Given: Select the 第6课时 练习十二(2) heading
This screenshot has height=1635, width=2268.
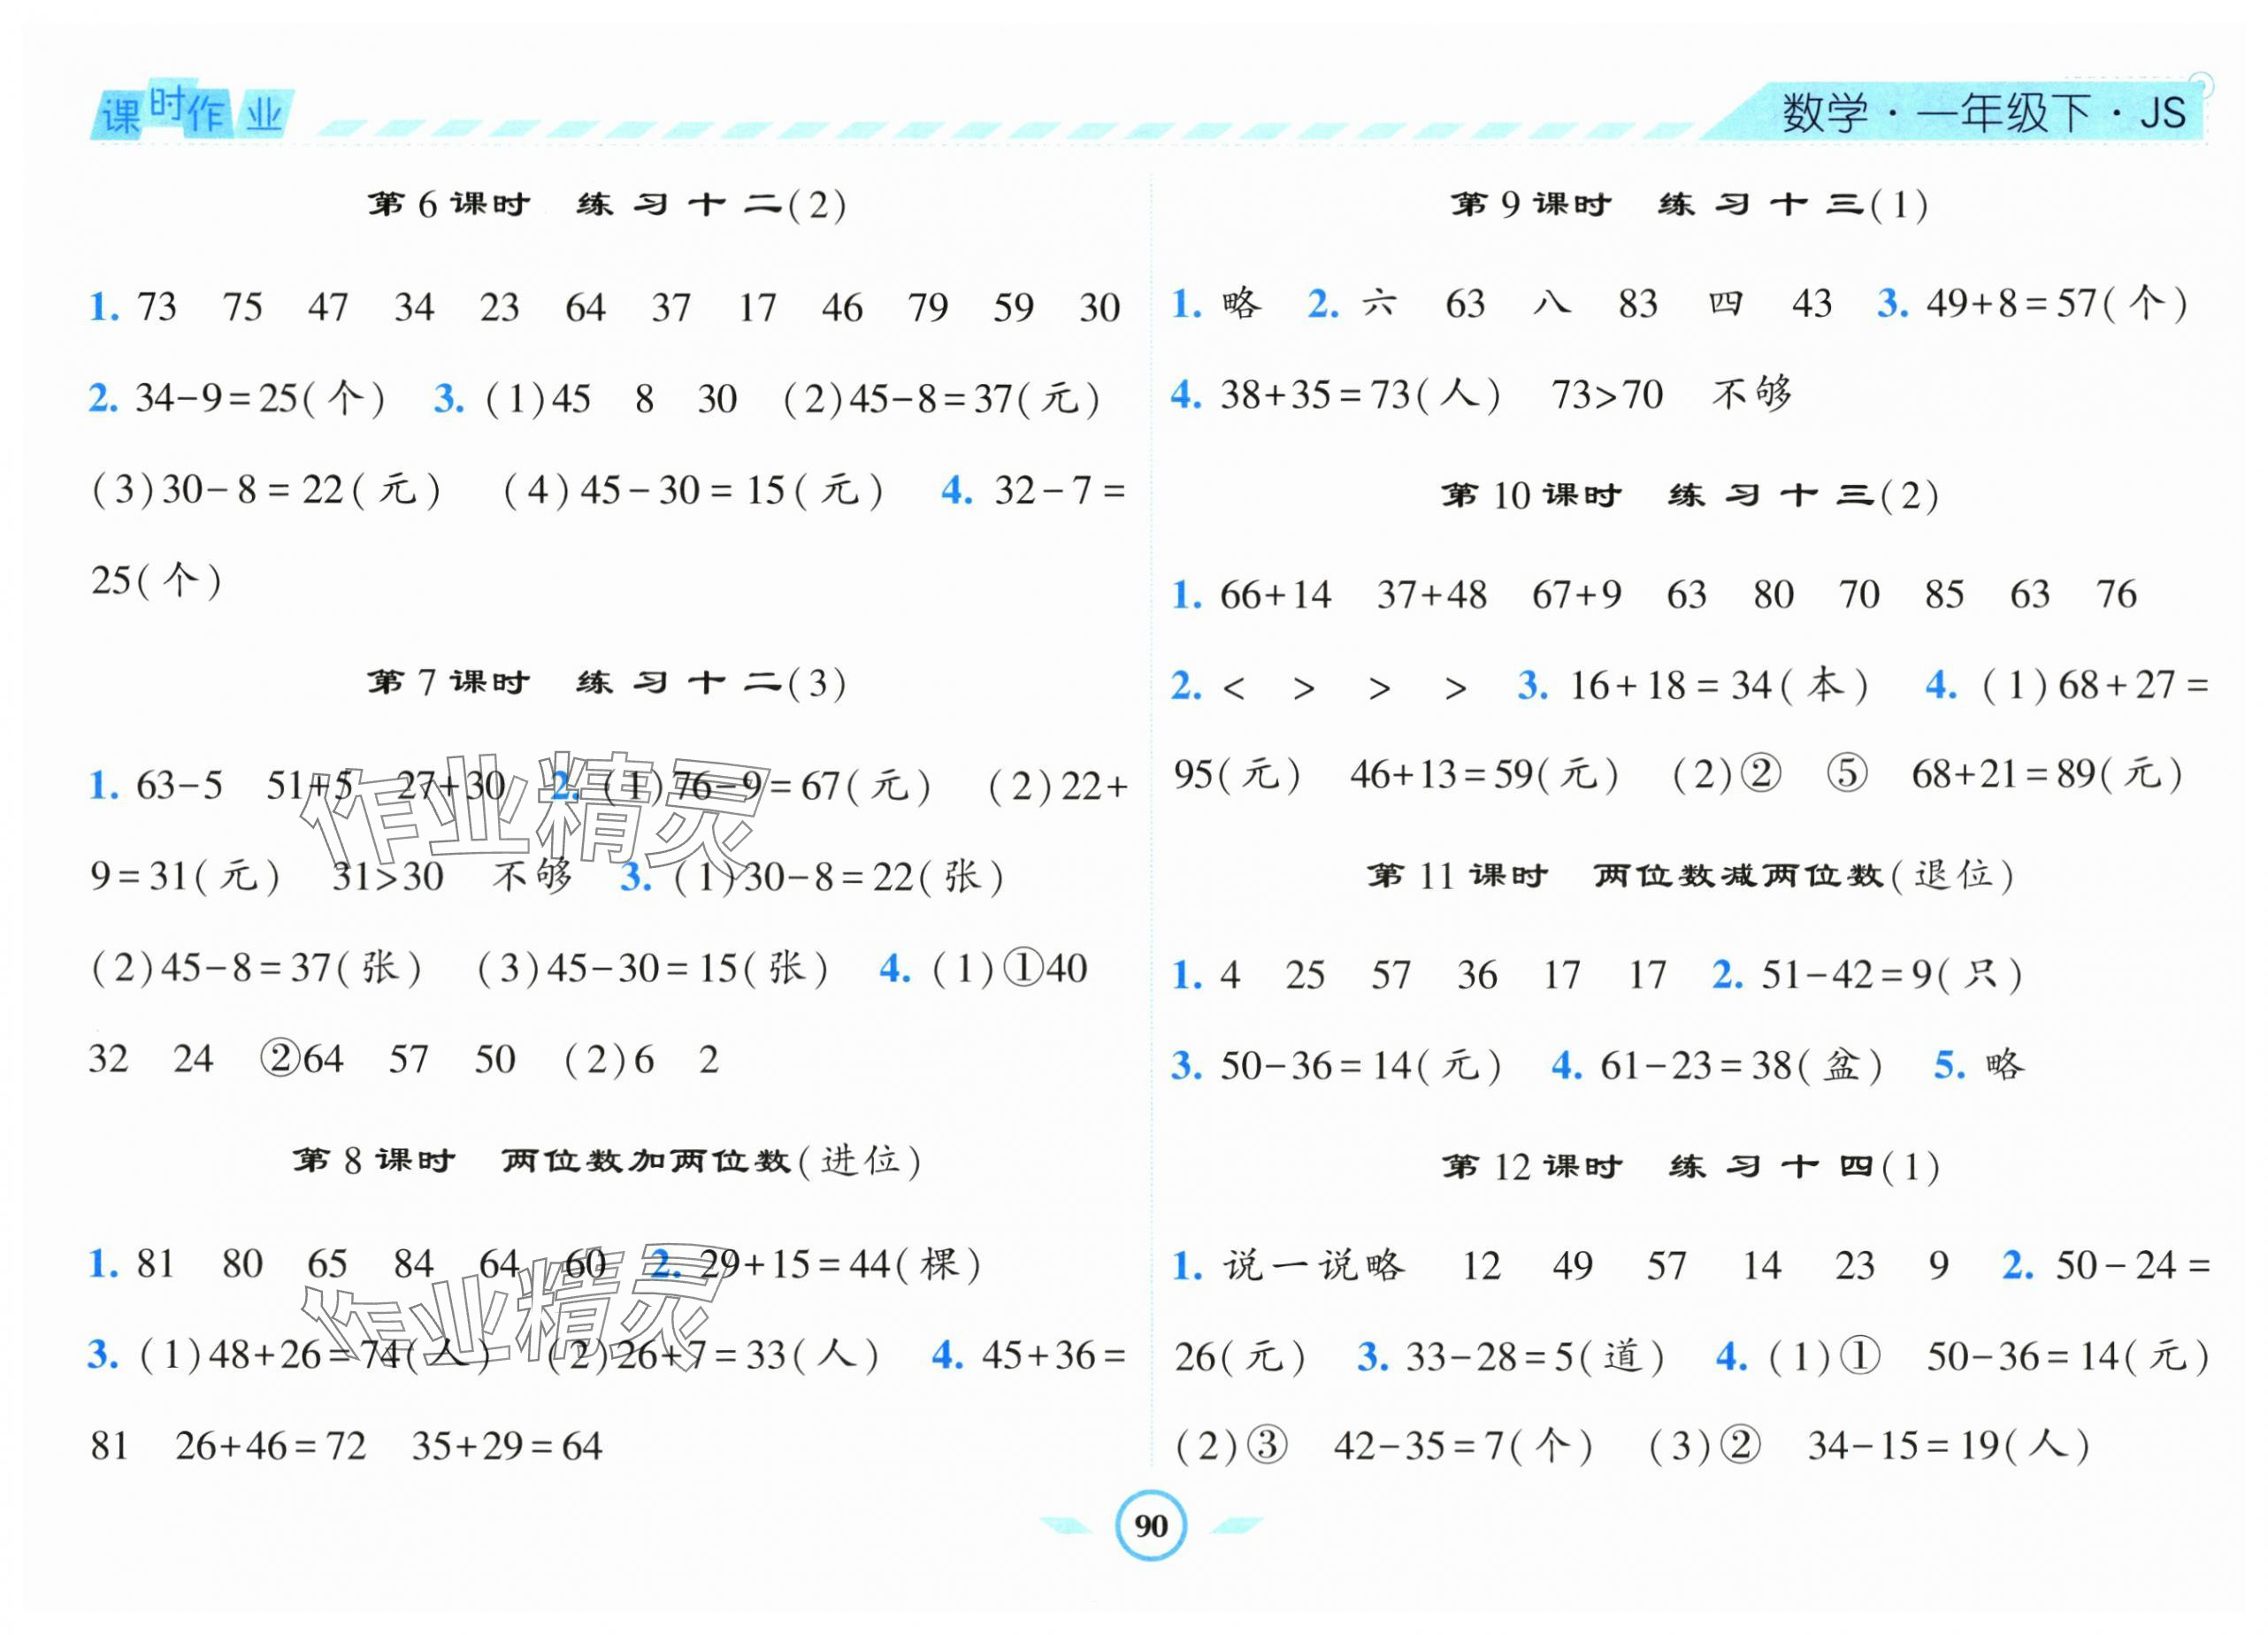Looking at the screenshot, I should pyautogui.click(x=606, y=205).
